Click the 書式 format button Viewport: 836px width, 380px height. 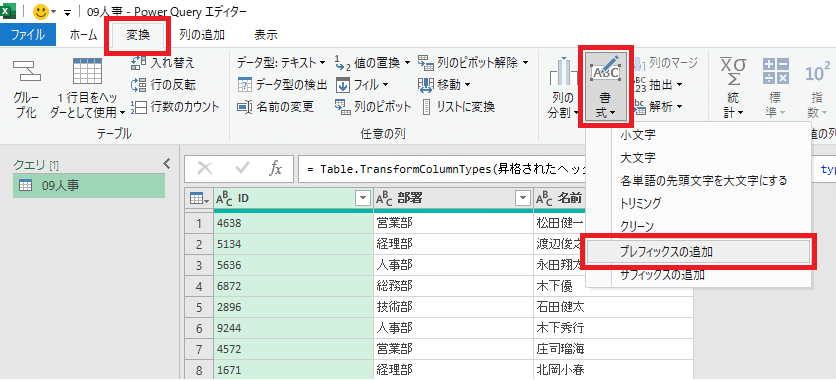pos(606,88)
